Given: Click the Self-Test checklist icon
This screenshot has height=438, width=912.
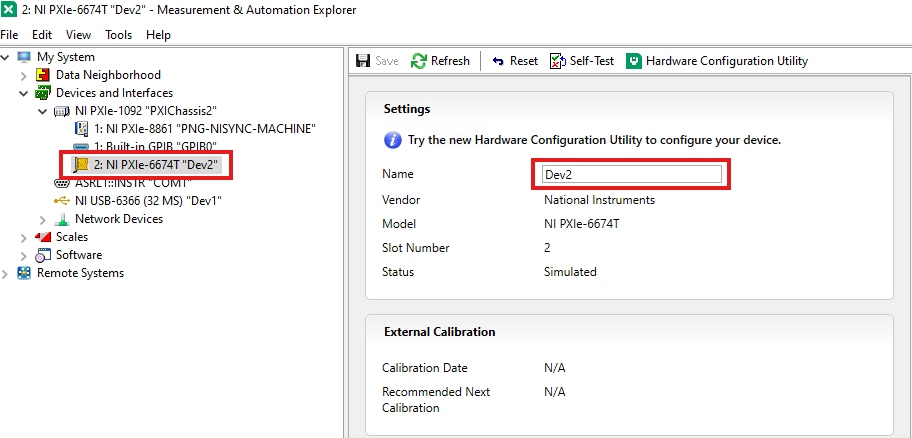Looking at the screenshot, I should (x=558, y=61).
